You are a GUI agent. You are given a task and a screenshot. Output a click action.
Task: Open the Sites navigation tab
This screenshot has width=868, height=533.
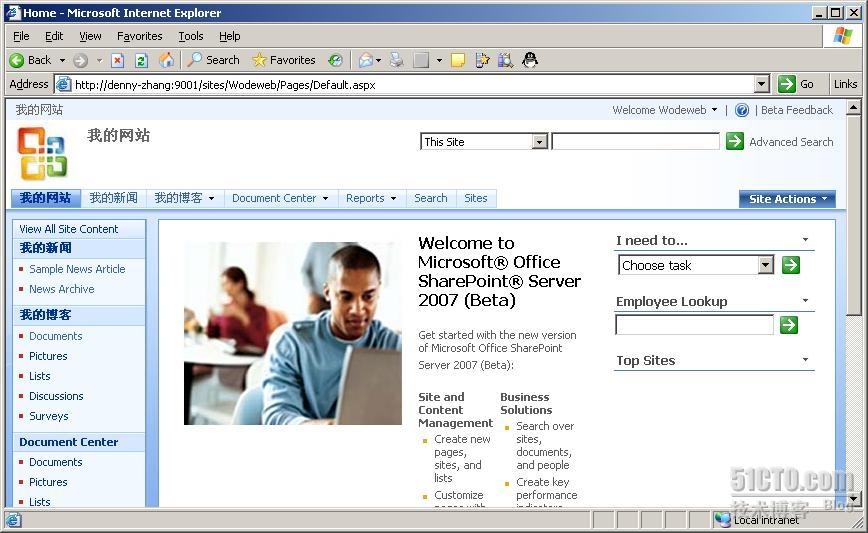tap(476, 198)
